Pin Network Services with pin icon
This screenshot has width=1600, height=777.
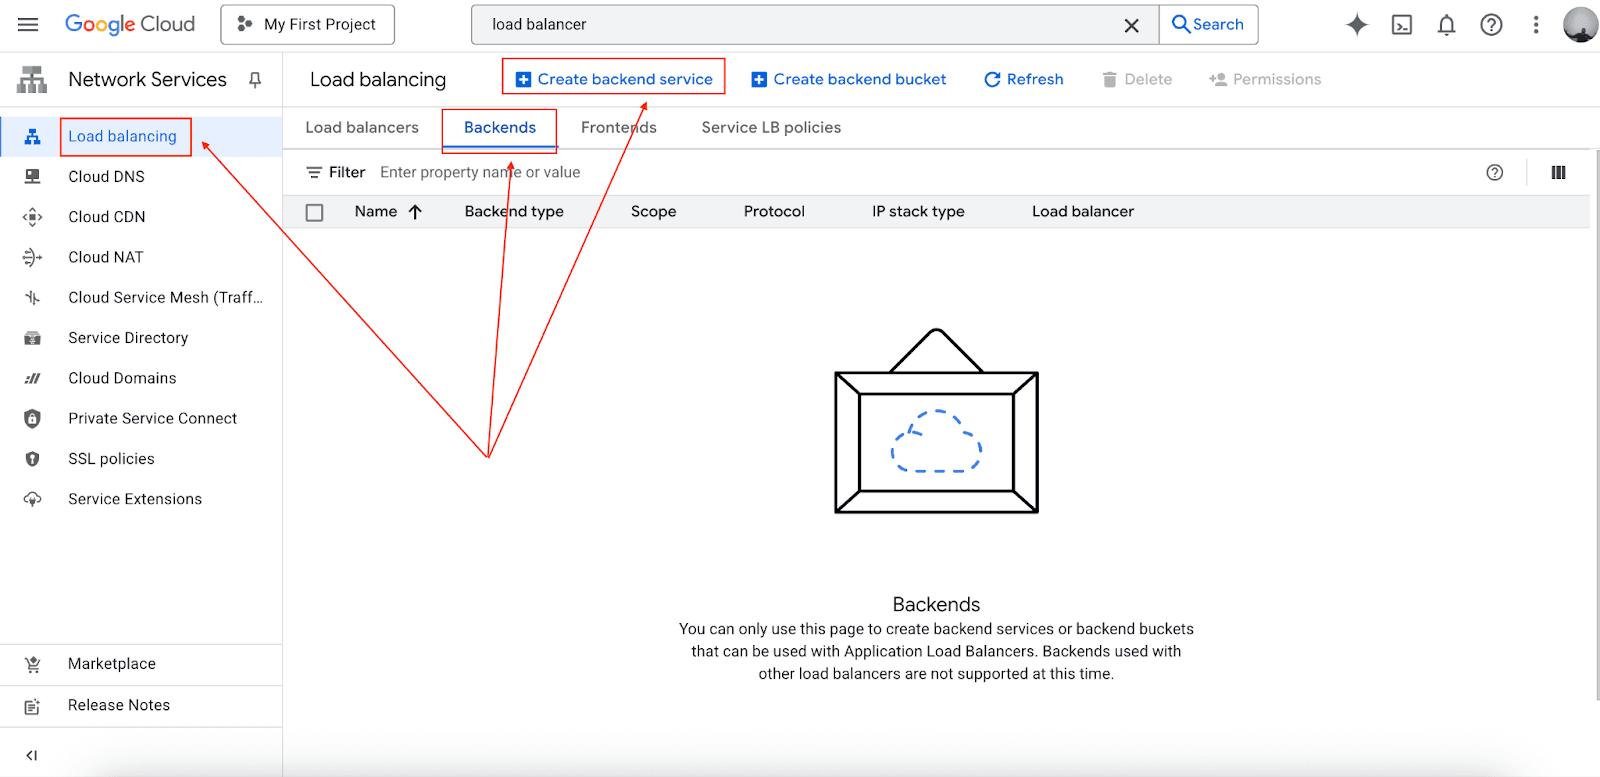pos(255,80)
